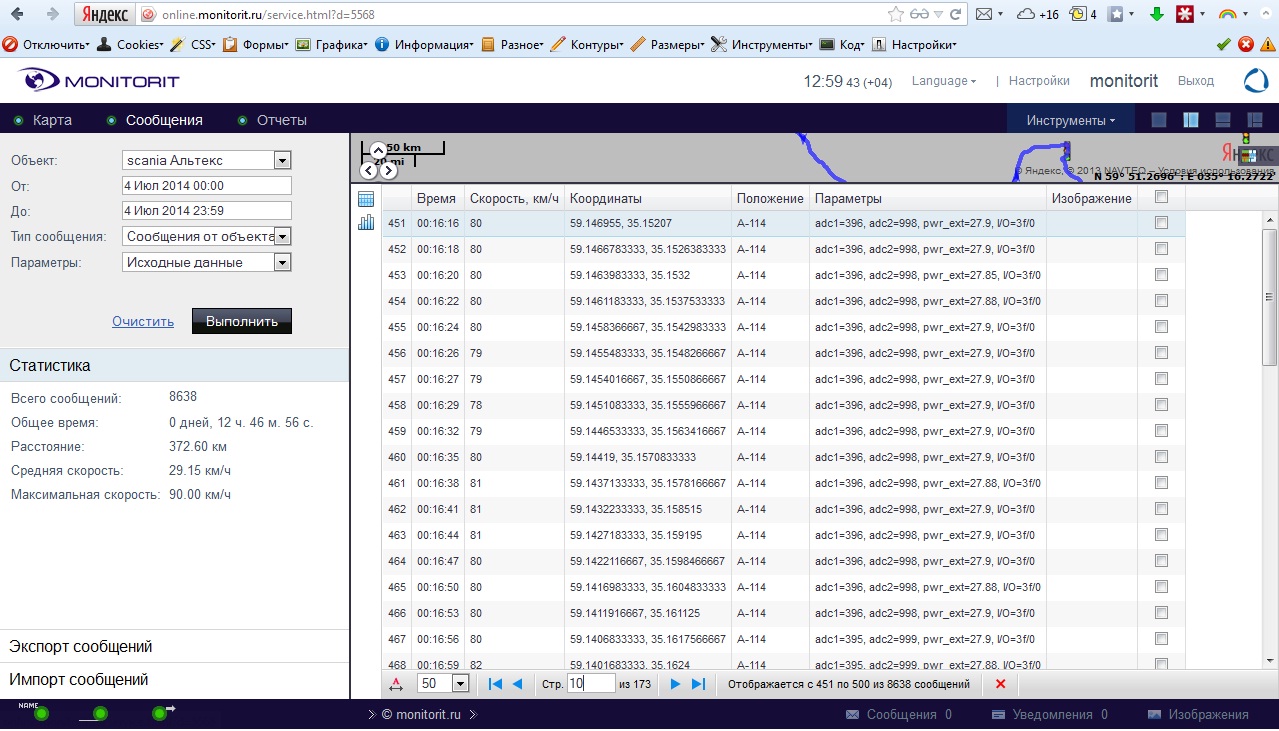
Task: Select the first layout icon near Инструменты
Action: [1158, 120]
